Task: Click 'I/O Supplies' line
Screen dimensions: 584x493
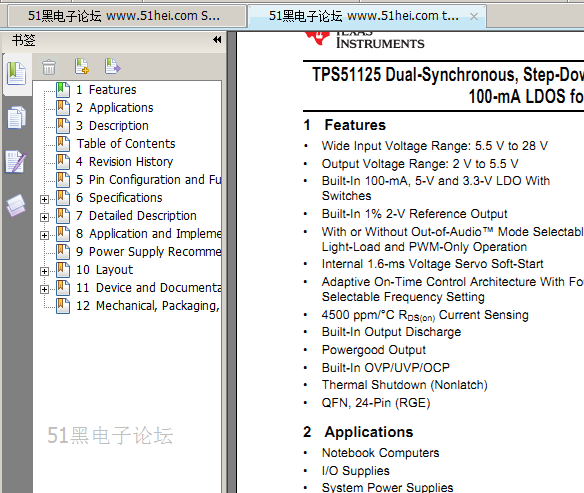Action: pos(356,471)
